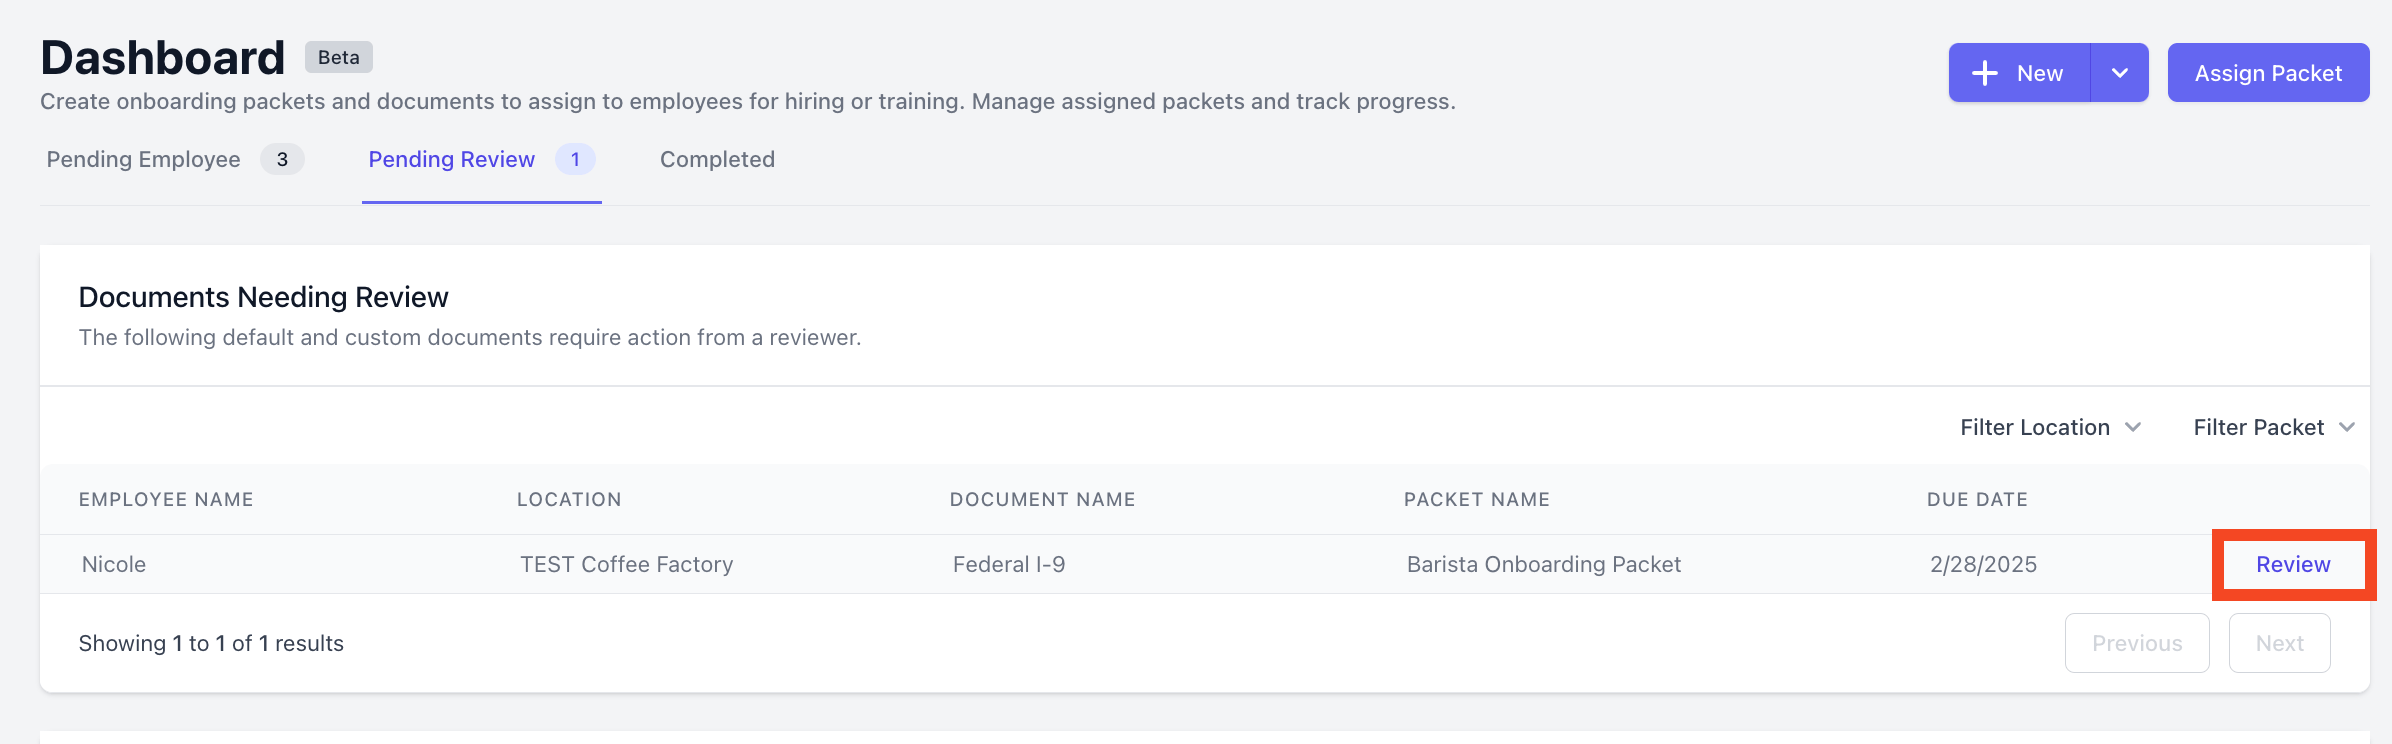Click the Pending Employee count badge 3
The image size is (2392, 744).
pyautogui.click(x=282, y=160)
